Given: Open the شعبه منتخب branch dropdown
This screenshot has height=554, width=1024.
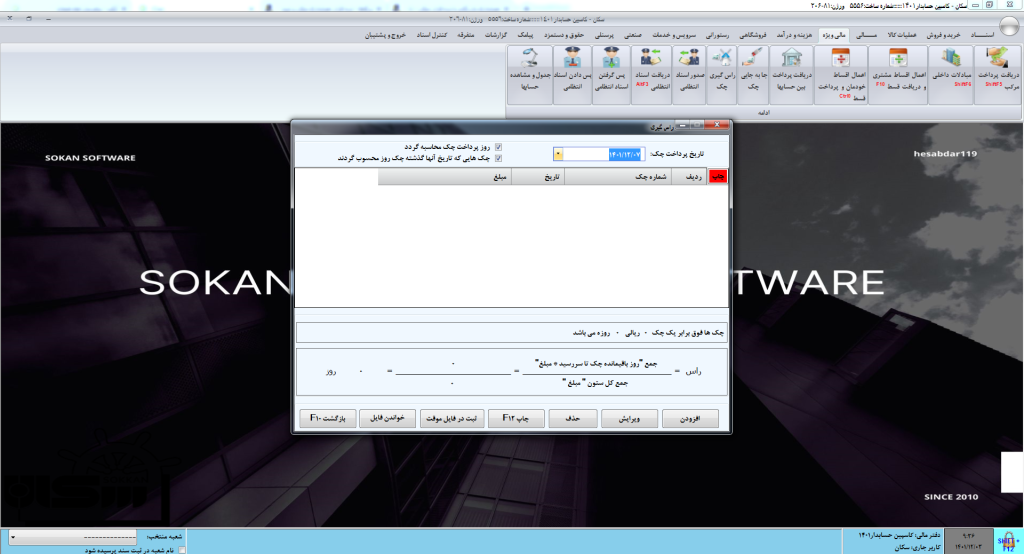Looking at the screenshot, I should point(73,538).
